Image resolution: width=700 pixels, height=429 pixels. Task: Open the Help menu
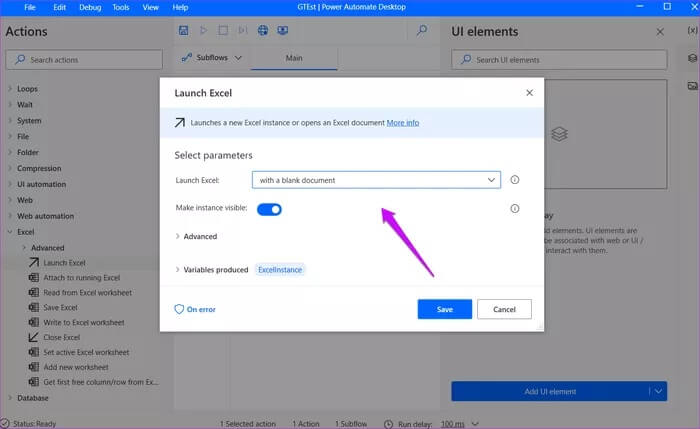tap(180, 7)
